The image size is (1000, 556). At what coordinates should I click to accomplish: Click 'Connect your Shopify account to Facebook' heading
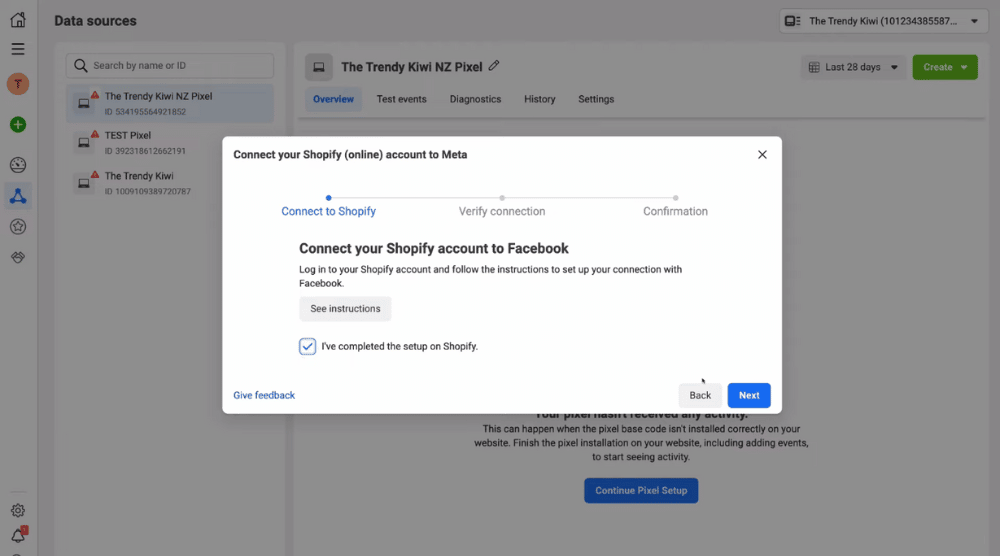[x=434, y=248]
